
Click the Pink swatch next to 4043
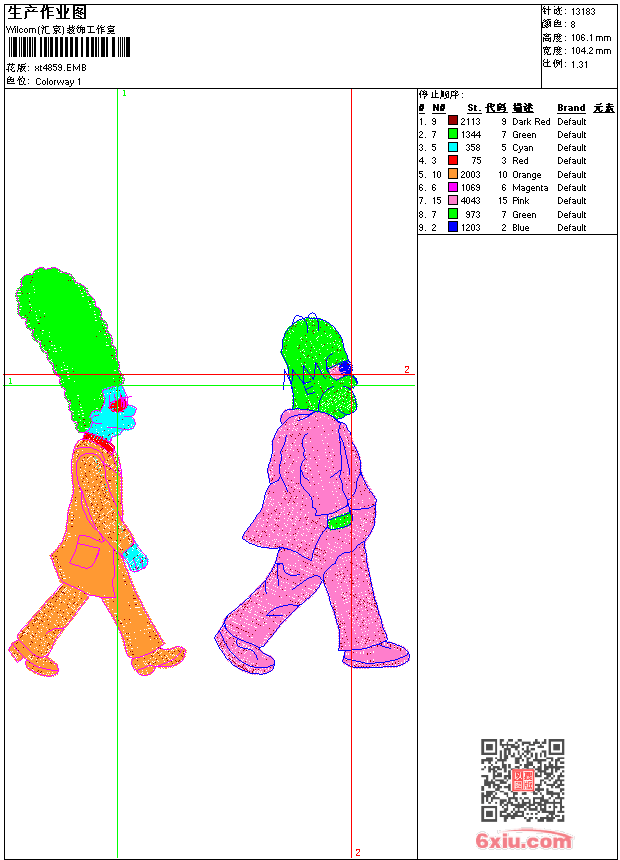(453, 200)
